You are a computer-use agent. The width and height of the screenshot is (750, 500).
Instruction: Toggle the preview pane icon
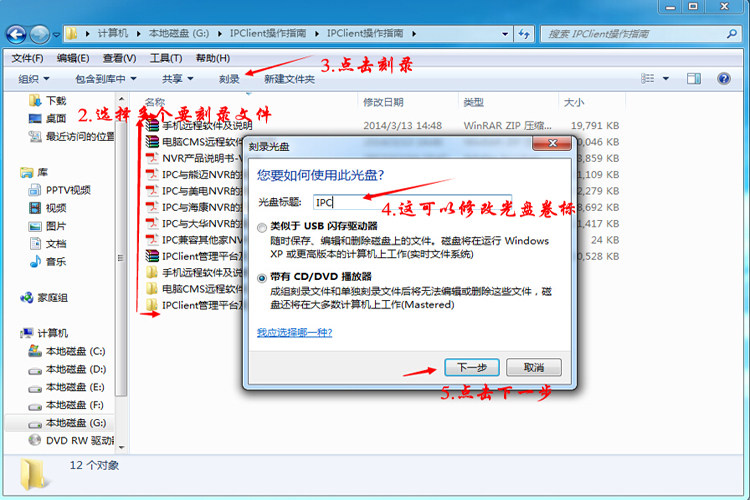694,78
